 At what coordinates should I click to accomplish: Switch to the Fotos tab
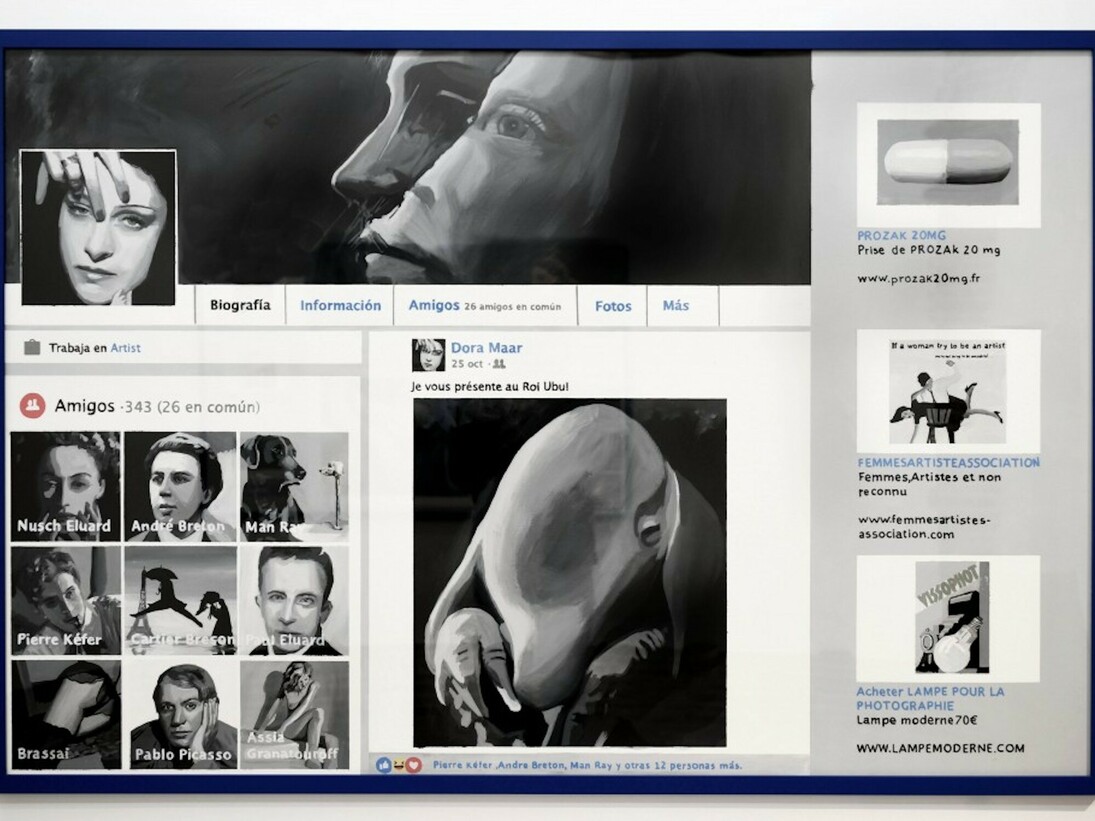[612, 306]
